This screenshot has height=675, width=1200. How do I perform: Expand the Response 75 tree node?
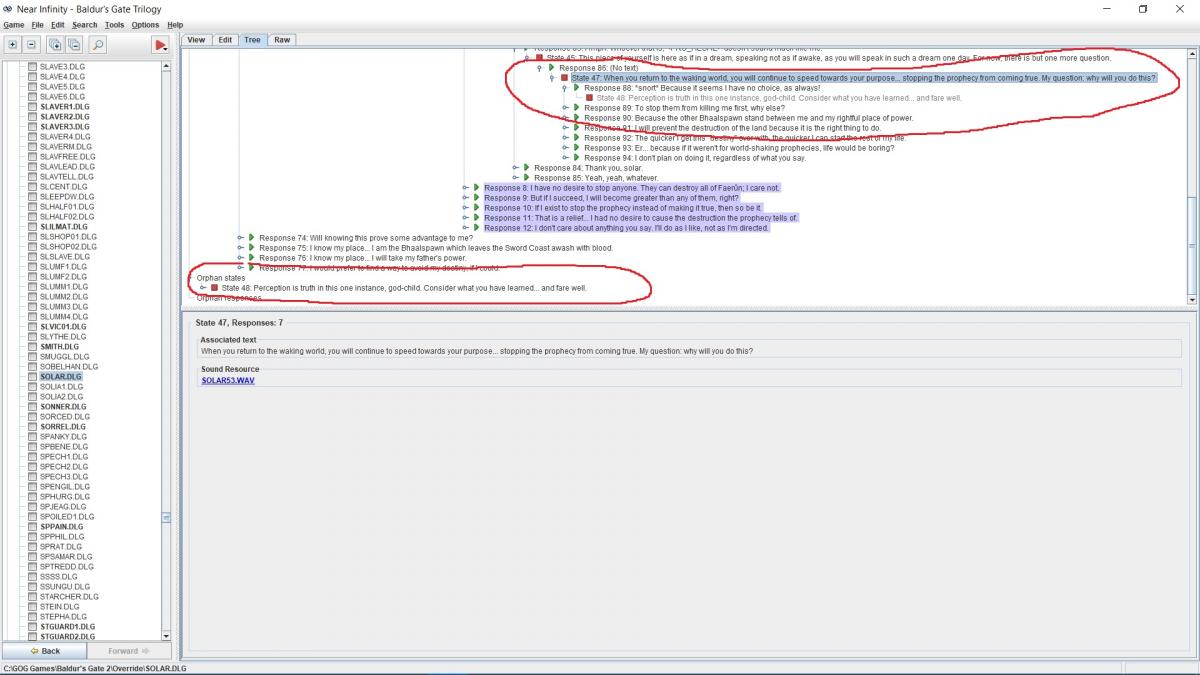[x=239, y=248]
